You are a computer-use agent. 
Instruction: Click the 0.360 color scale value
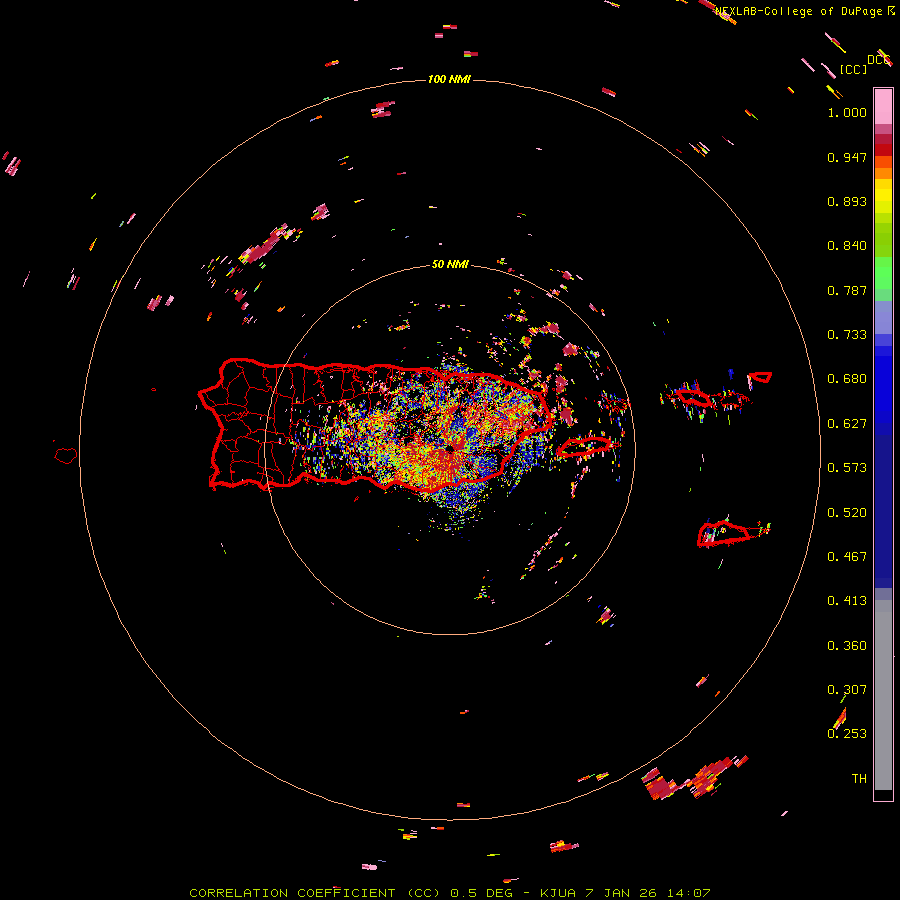click(847, 646)
